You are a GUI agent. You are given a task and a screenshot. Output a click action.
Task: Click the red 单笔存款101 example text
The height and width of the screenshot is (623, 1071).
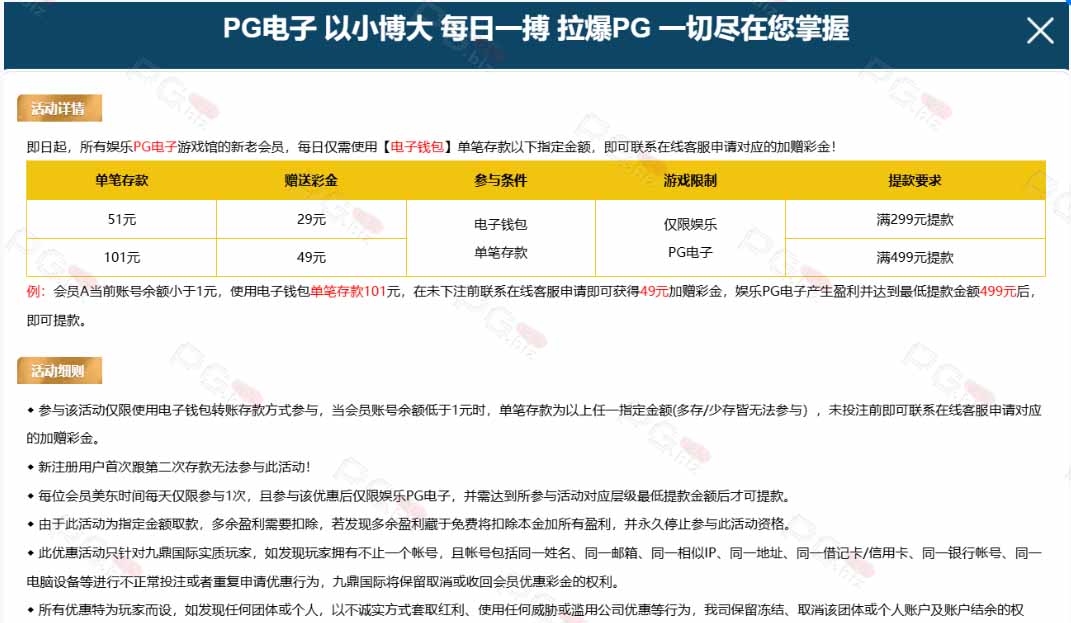(x=348, y=291)
